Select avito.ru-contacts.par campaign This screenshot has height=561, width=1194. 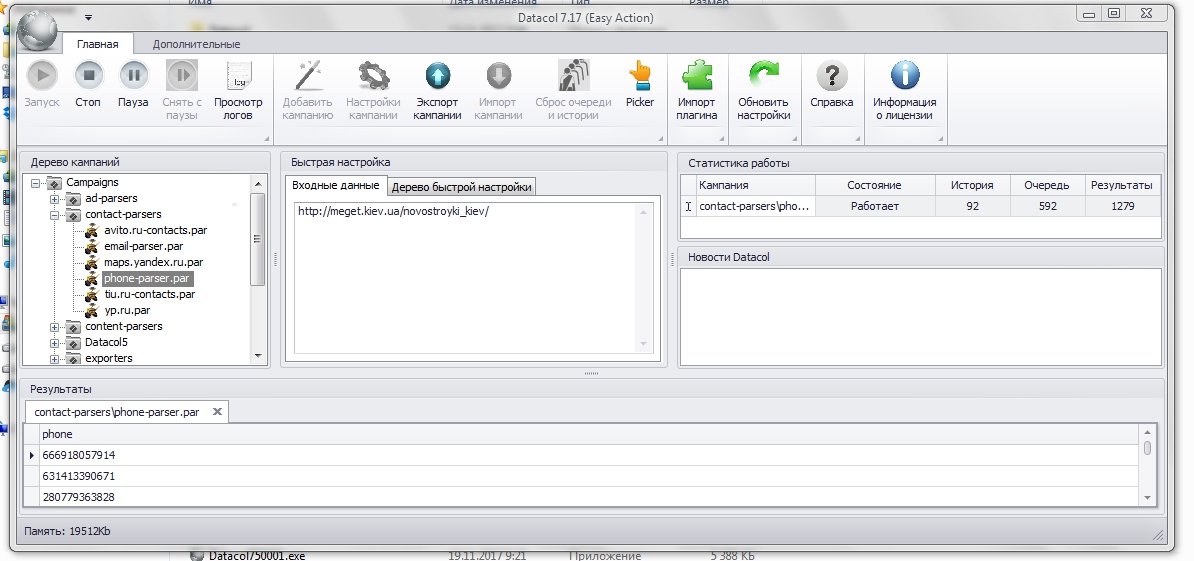coord(155,230)
